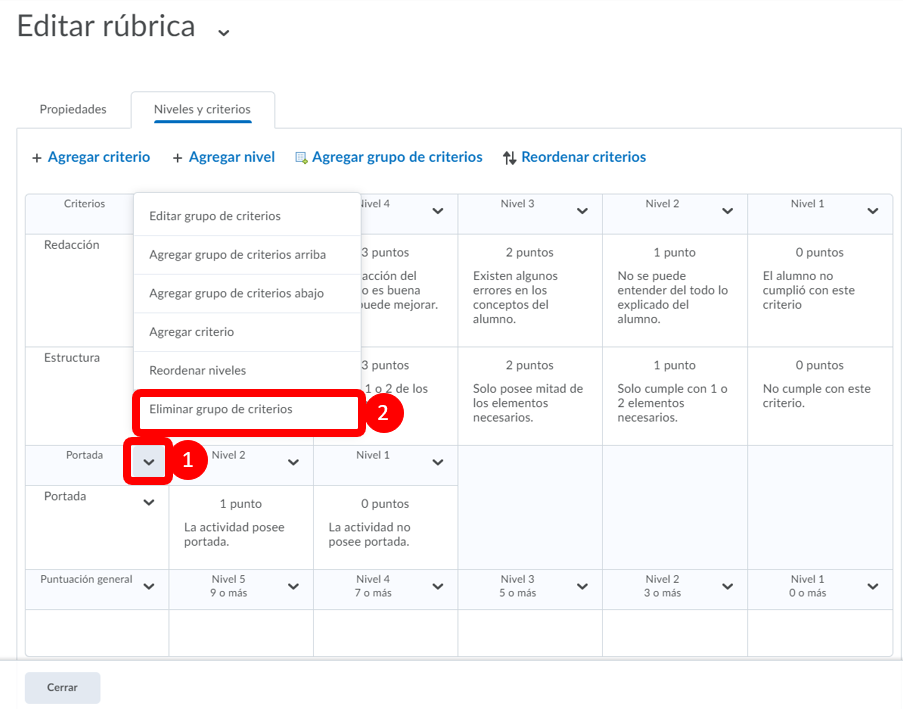Open the Nivel 3 column header chevron
Image resolution: width=903 pixels, height=709 pixels.
(x=583, y=211)
